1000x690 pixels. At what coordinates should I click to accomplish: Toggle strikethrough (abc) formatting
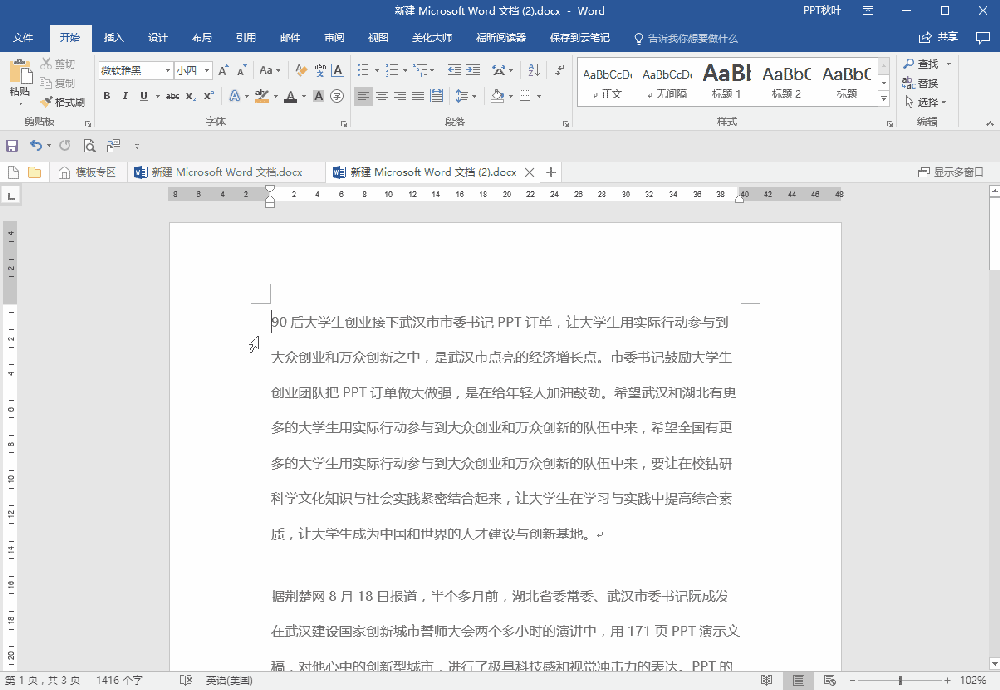(172, 96)
